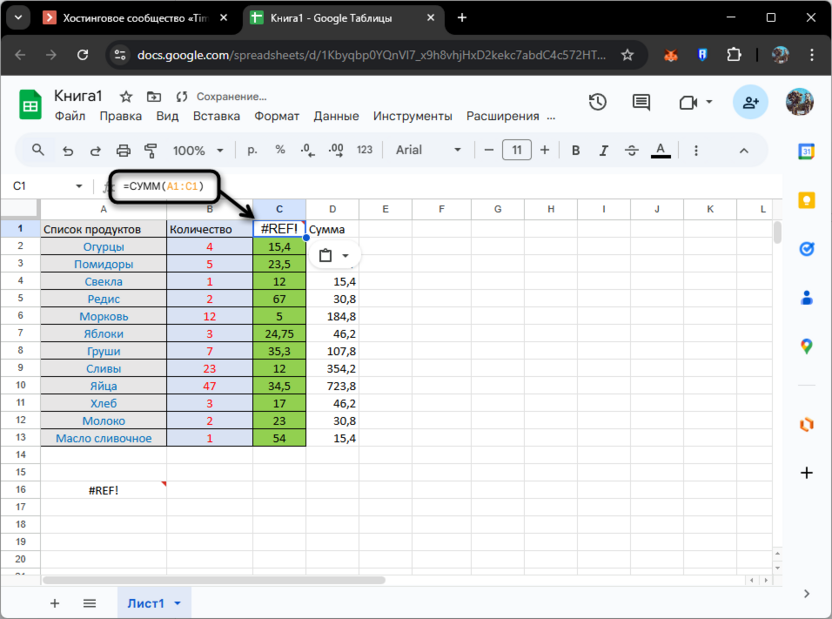Toggle italic formatting
The image size is (832, 619).
coord(603,151)
